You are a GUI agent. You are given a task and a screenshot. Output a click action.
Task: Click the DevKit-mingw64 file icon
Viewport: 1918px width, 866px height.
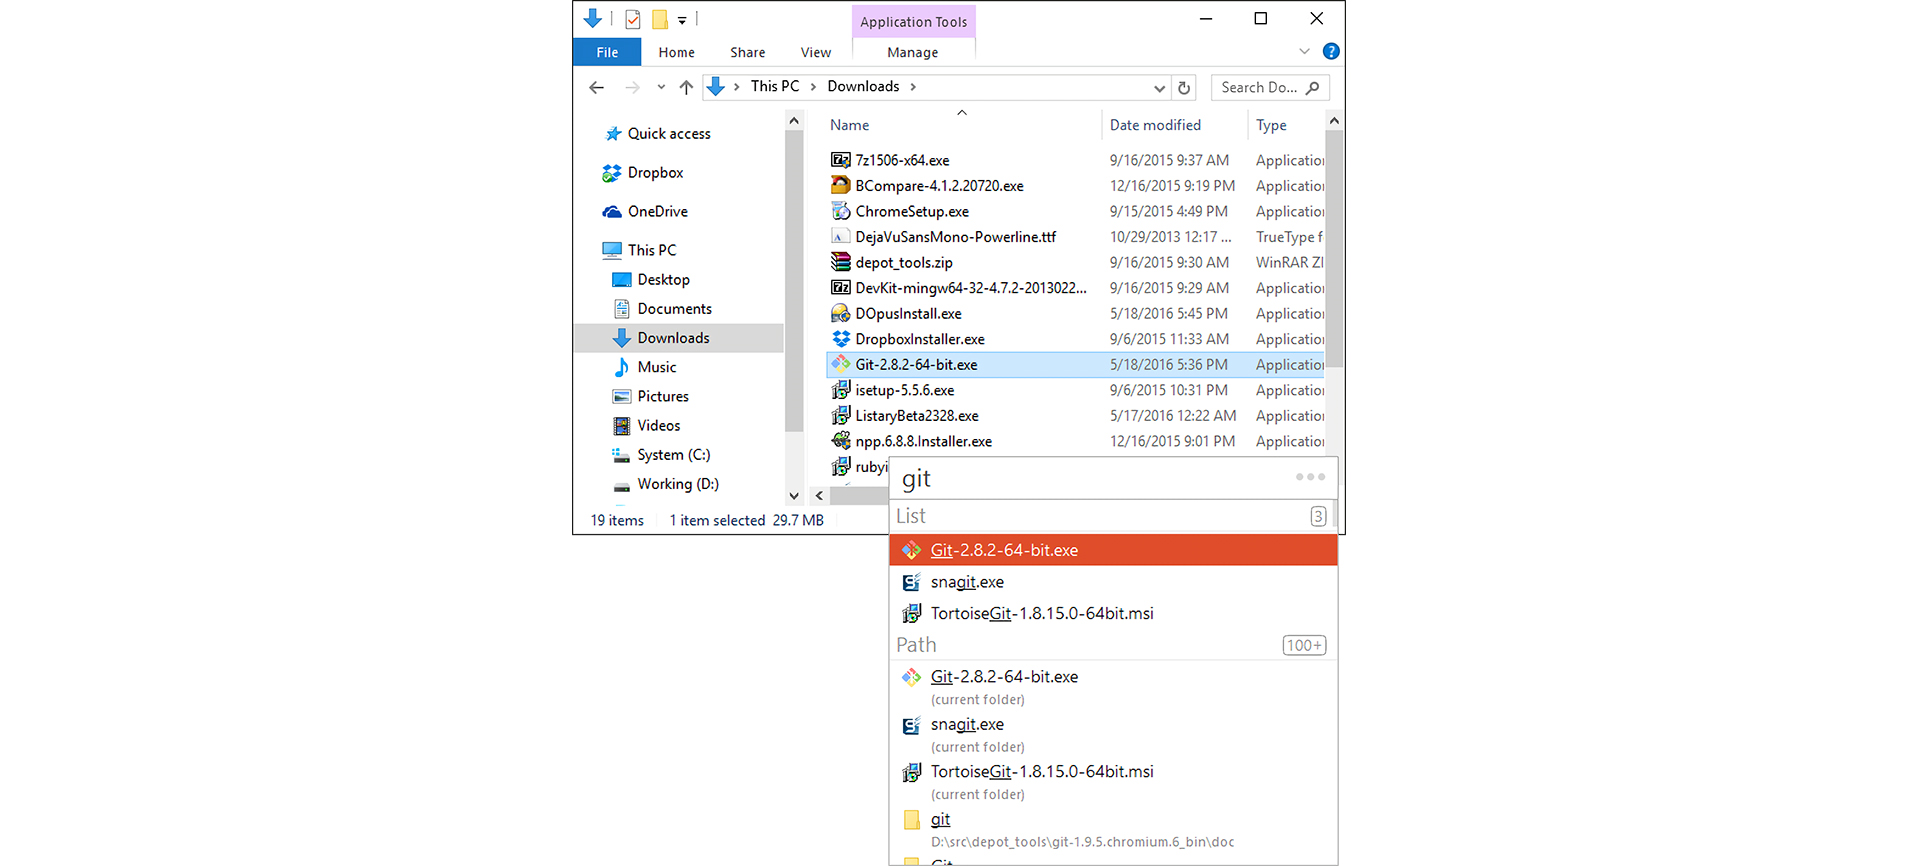click(x=841, y=288)
